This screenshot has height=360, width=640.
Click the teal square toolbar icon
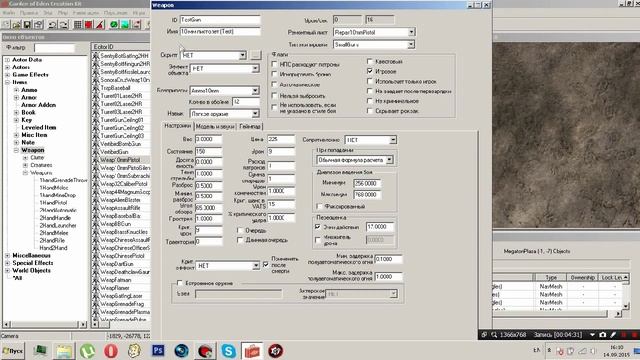click(125, 25)
